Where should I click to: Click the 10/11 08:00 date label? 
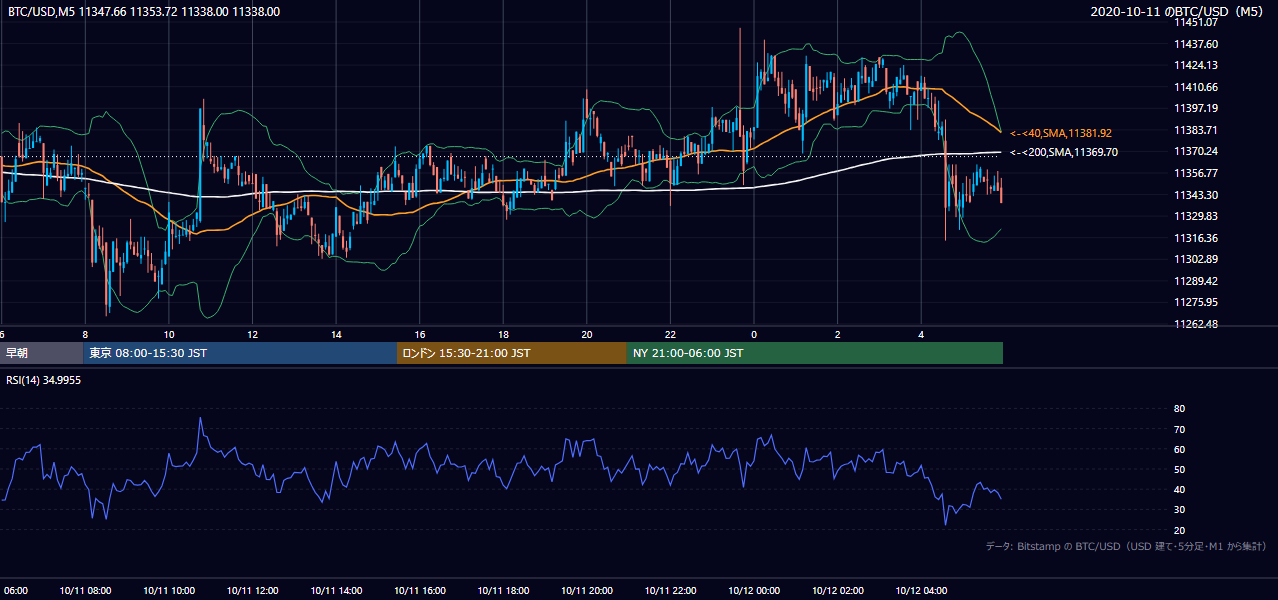coord(86,591)
